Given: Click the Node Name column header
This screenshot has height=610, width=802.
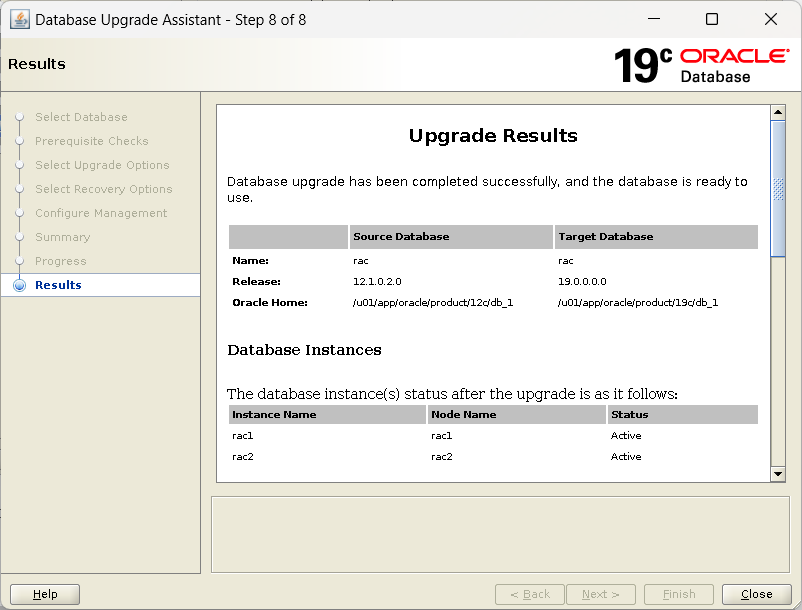Looking at the screenshot, I should [517, 415].
